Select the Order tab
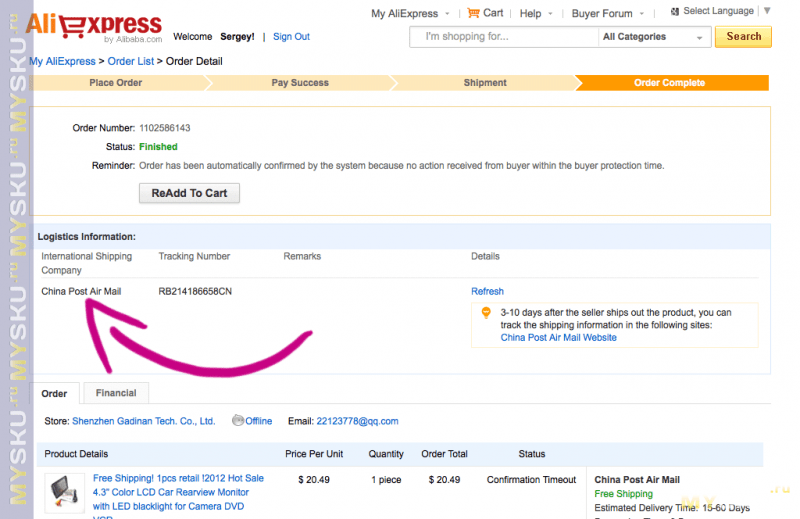The height and width of the screenshot is (519, 800). click(x=54, y=393)
